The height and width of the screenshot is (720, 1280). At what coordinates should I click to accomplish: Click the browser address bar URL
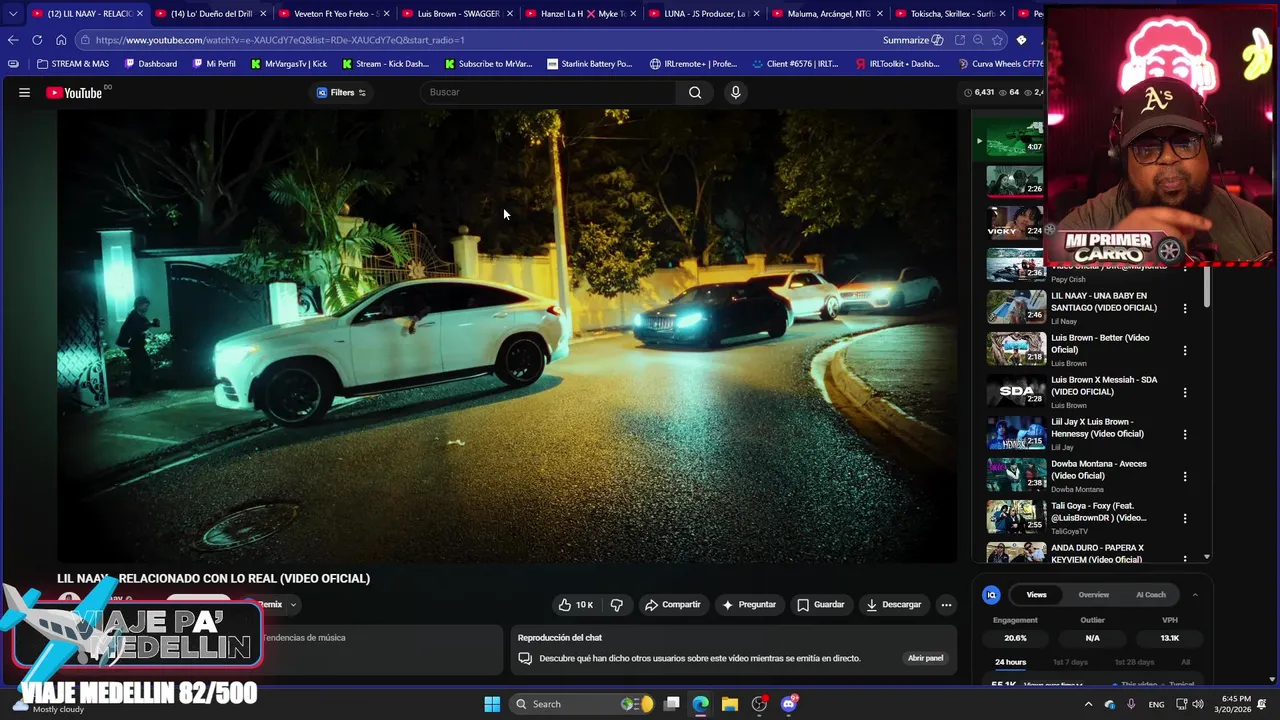click(280, 40)
